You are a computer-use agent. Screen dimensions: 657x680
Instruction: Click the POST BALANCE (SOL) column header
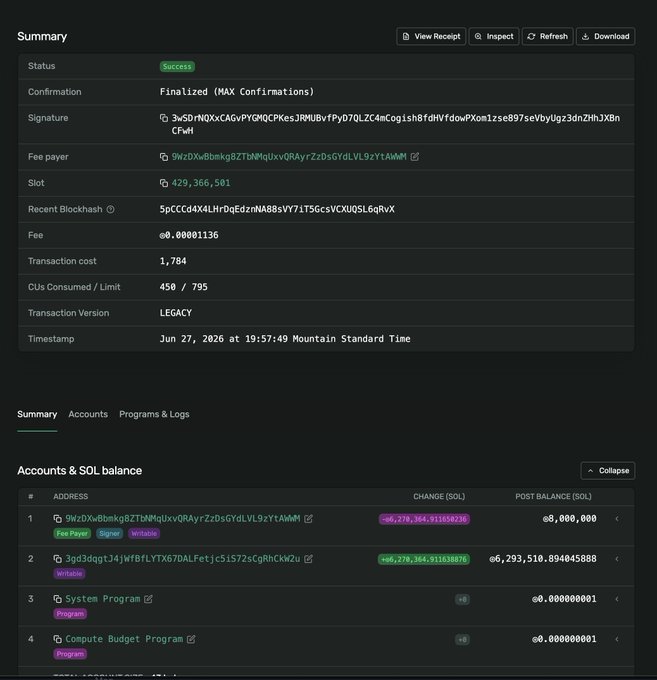553,497
